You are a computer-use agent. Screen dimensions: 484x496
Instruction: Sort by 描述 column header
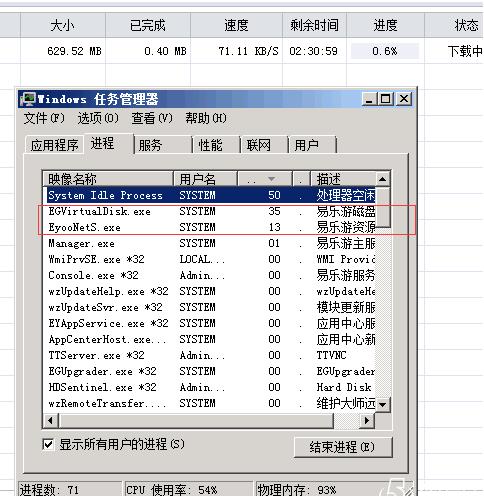point(343,179)
